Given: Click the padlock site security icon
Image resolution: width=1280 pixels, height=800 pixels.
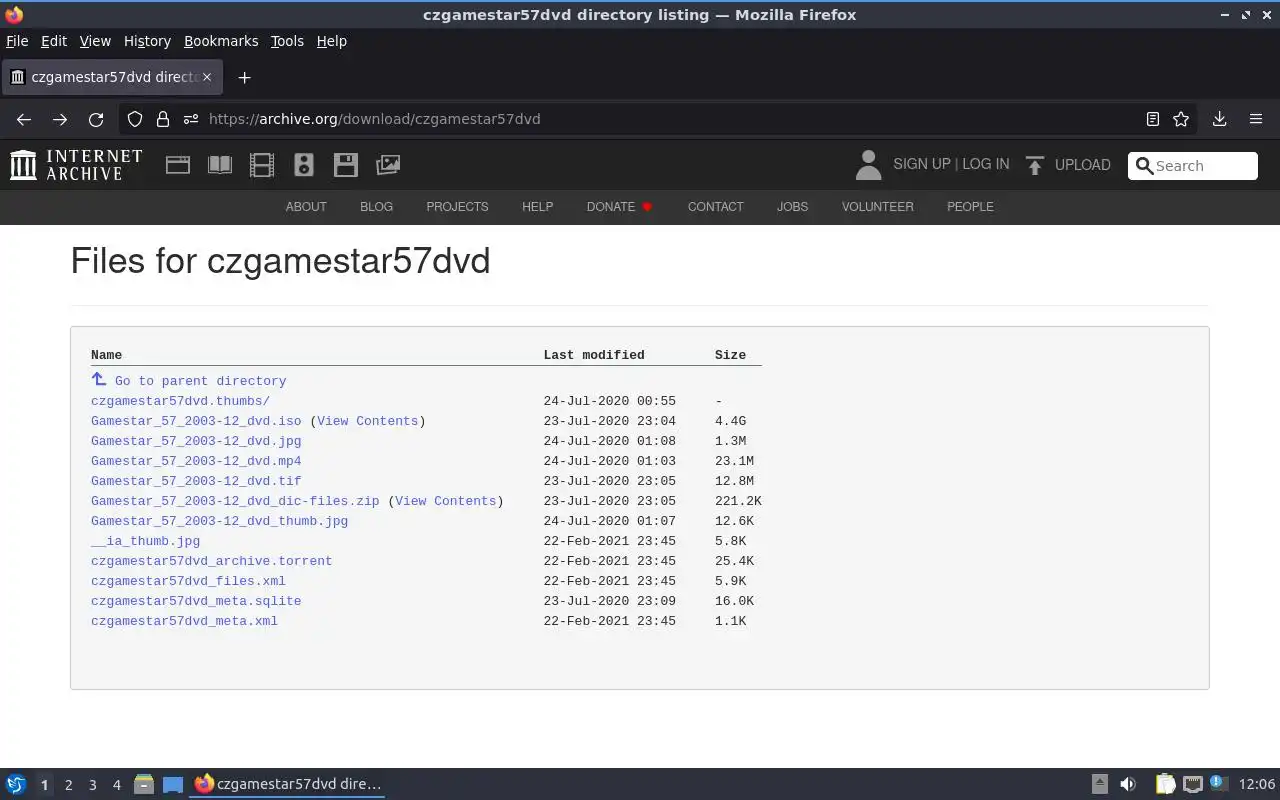Looking at the screenshot, I should pyautogui.click(x=163, y=119).
